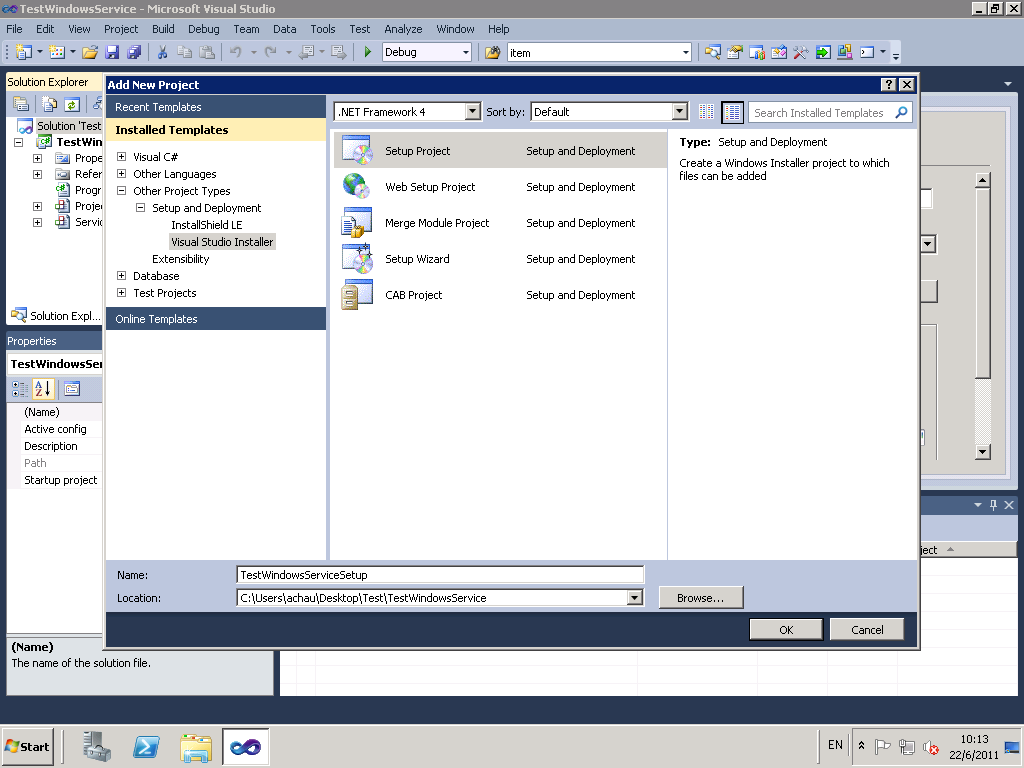Click the OK button

(x=786, y=630)
